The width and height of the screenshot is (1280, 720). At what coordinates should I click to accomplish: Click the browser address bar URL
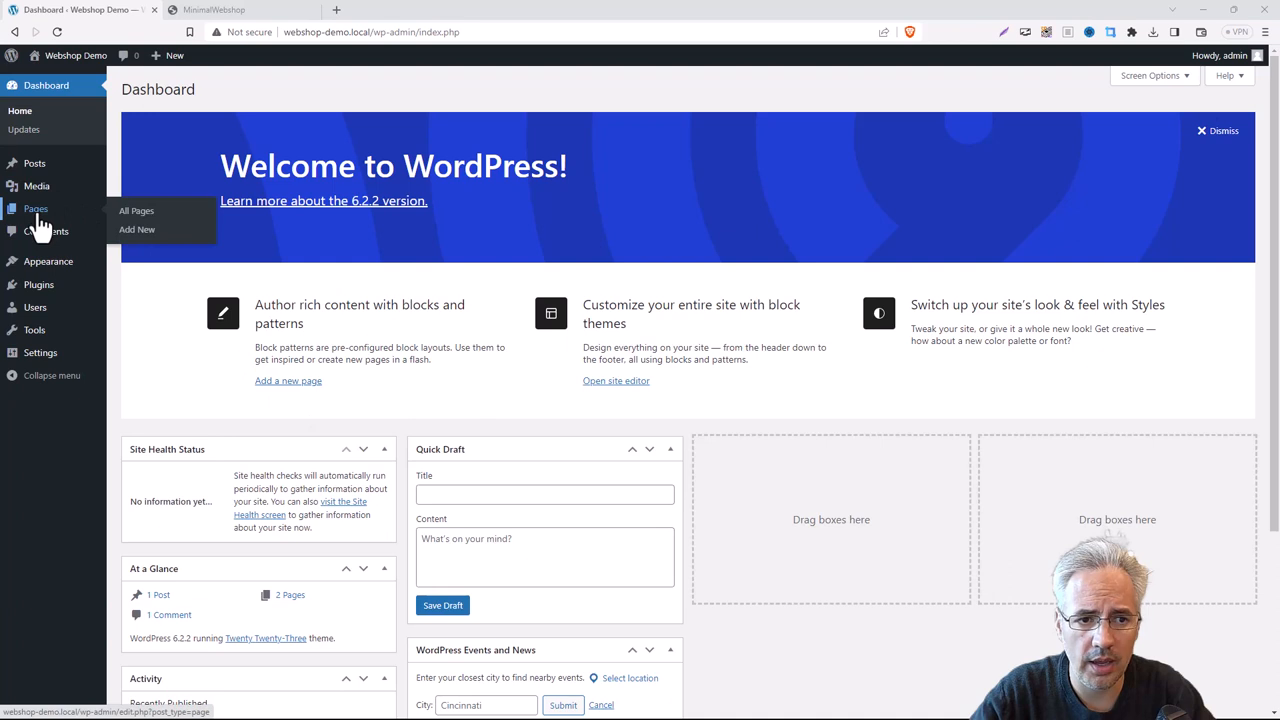[371, 32]
